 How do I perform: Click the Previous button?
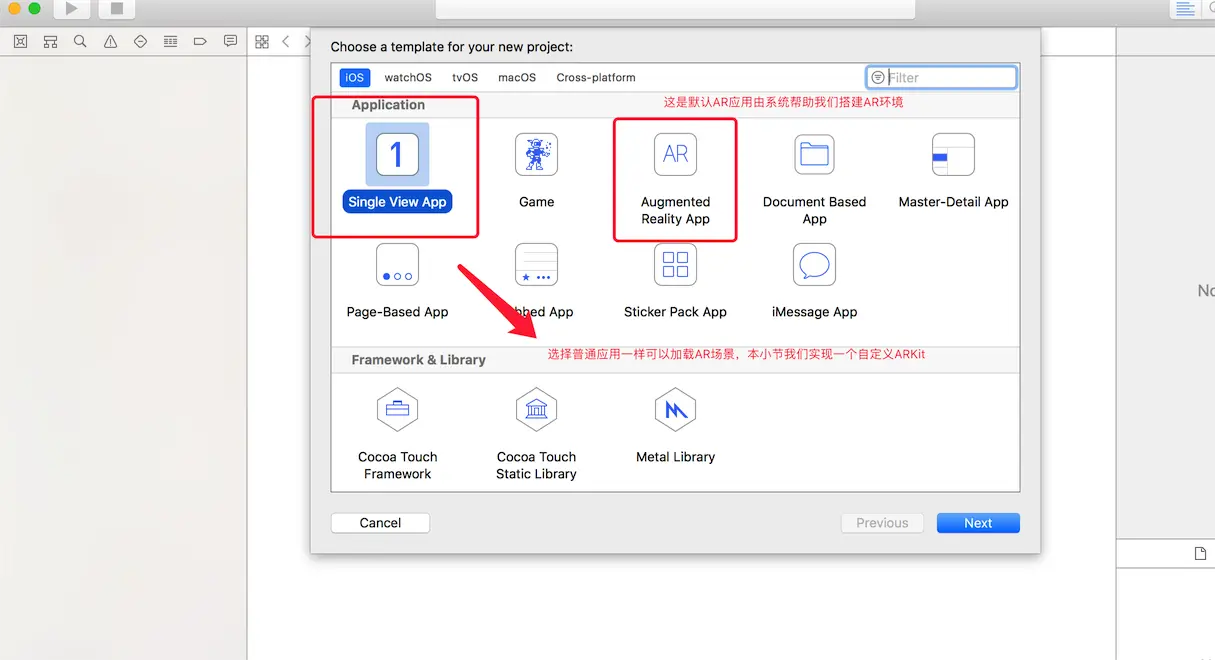pos(882,523)
